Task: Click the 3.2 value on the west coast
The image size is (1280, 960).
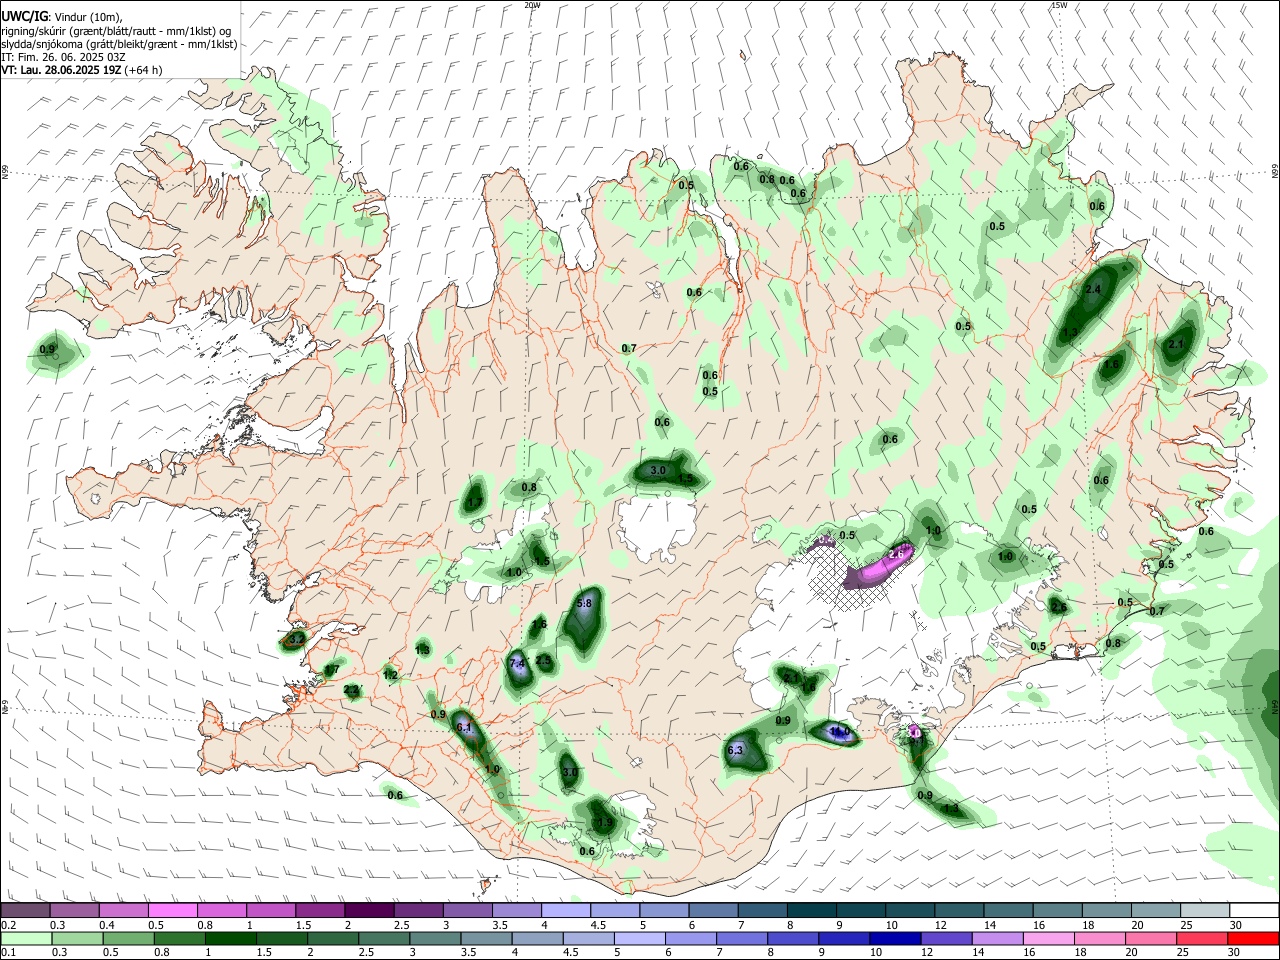Action: pos(296,638)
